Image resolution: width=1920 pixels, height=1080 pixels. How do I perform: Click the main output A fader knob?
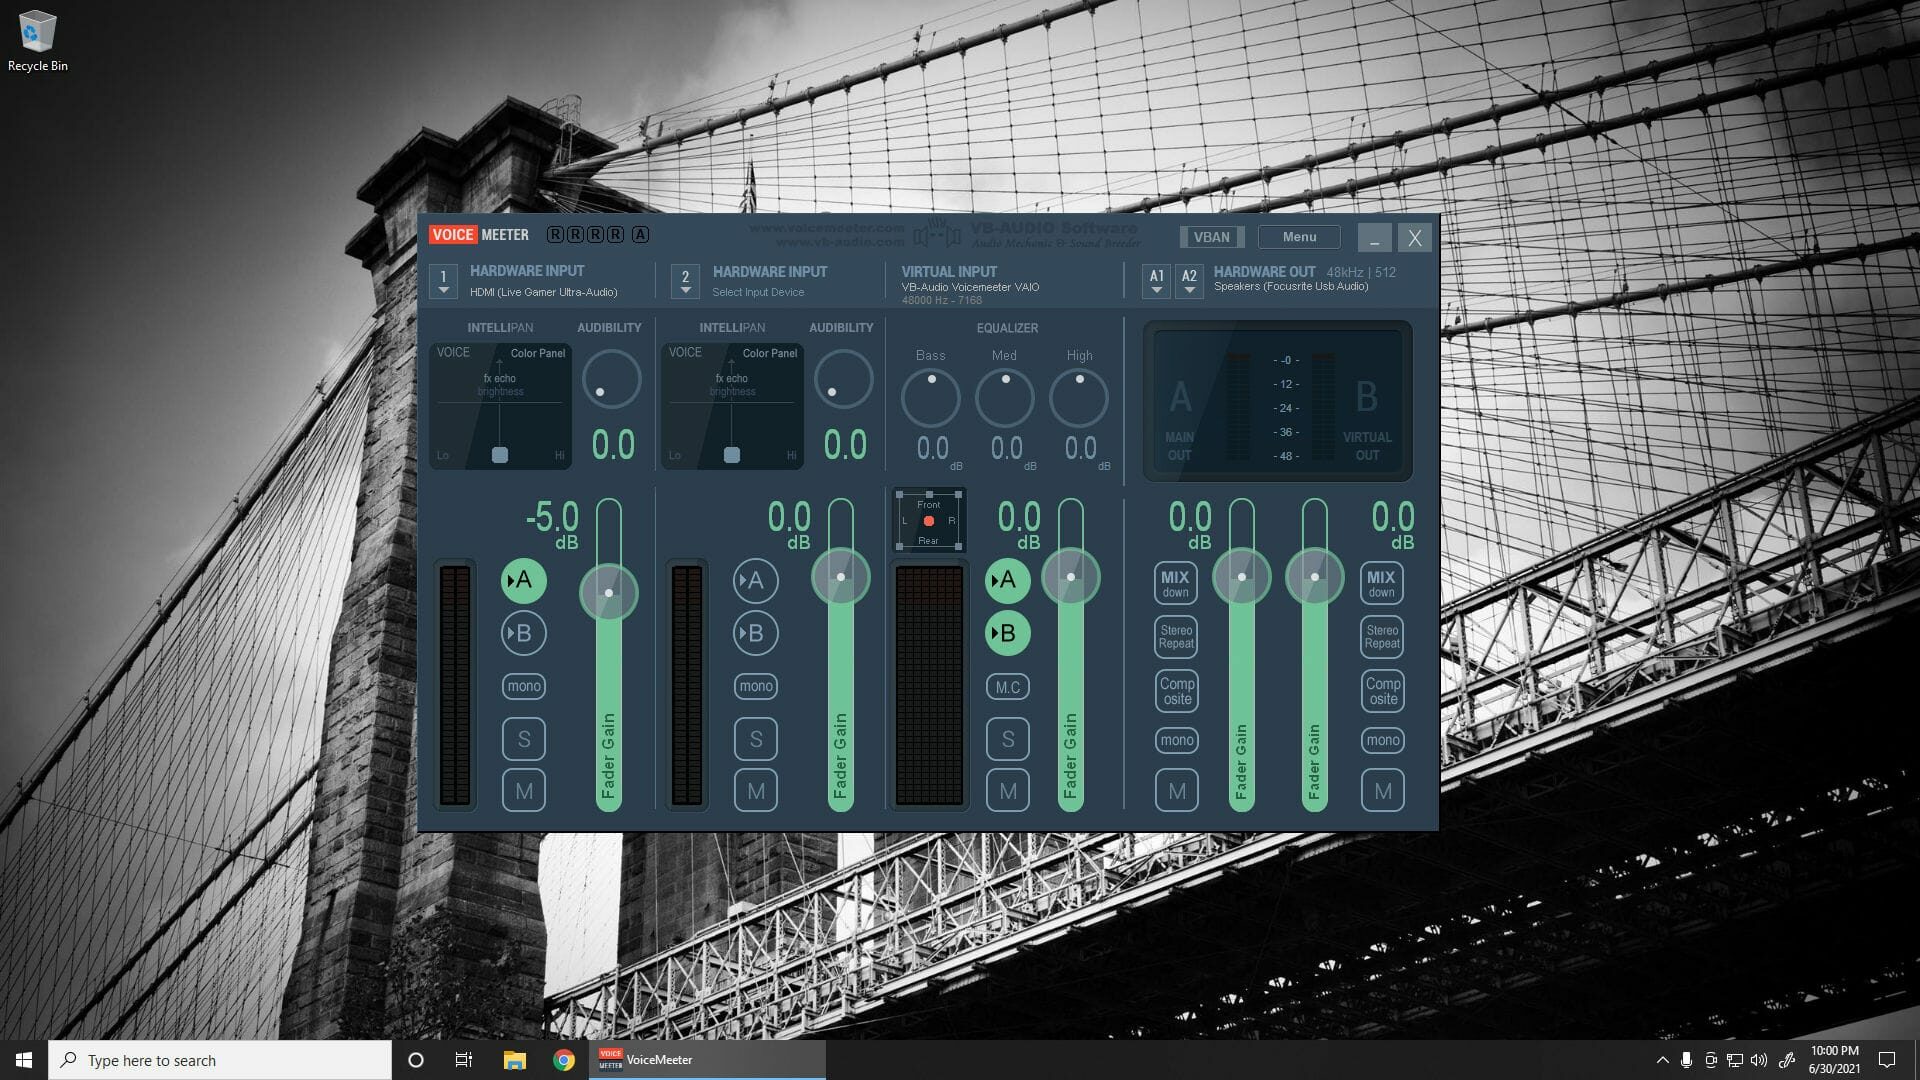click(x=1242, y=577)
